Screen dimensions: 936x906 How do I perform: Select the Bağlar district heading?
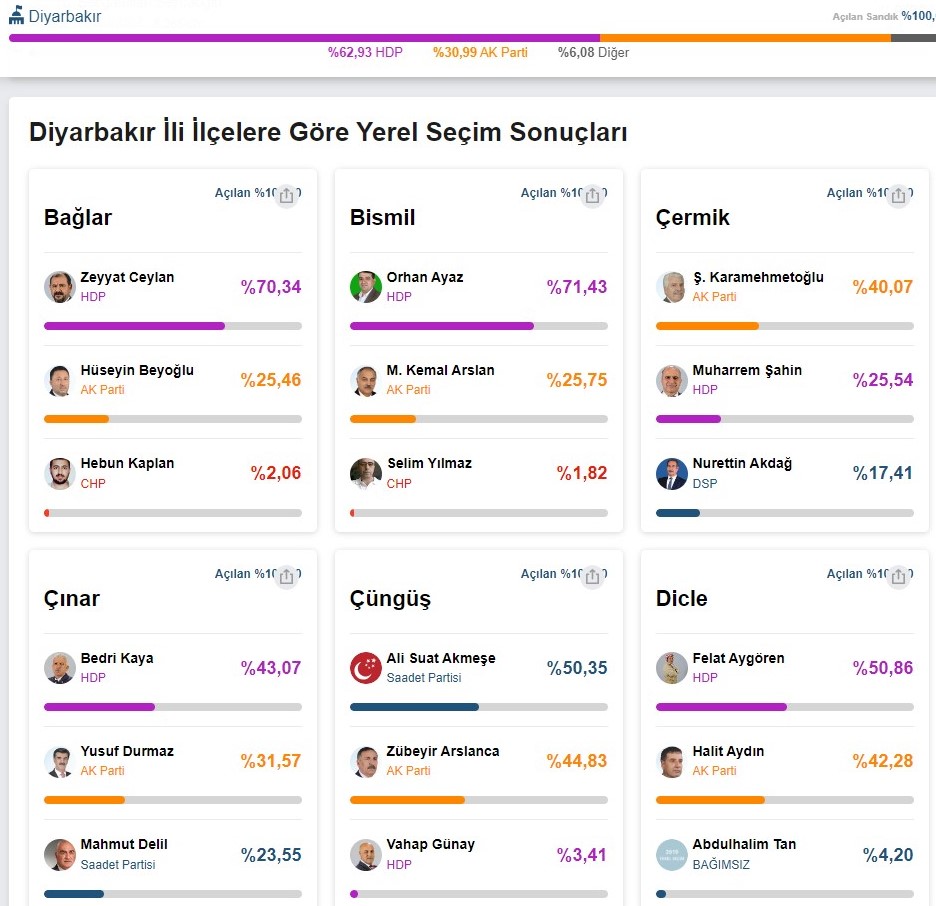pyautogui.click(x=78, y=218)
